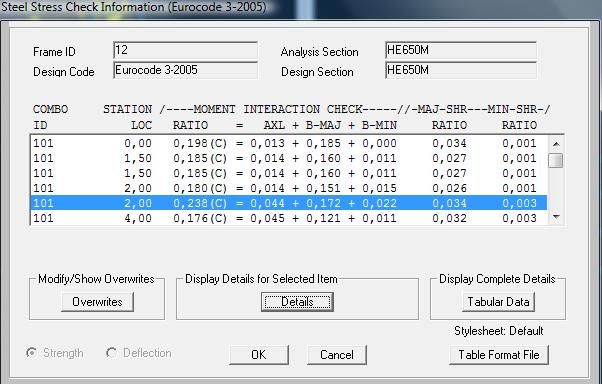The width and height of the screenshot is (602, 384).
Task: Select first row with station 1,50
Action: (x=289, y=158)
